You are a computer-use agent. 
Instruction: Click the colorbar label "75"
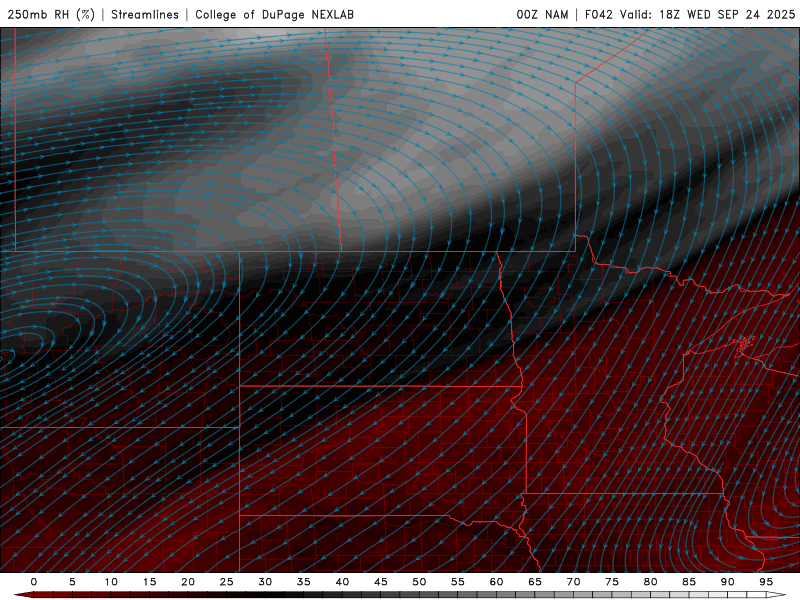tap(612, 582)
